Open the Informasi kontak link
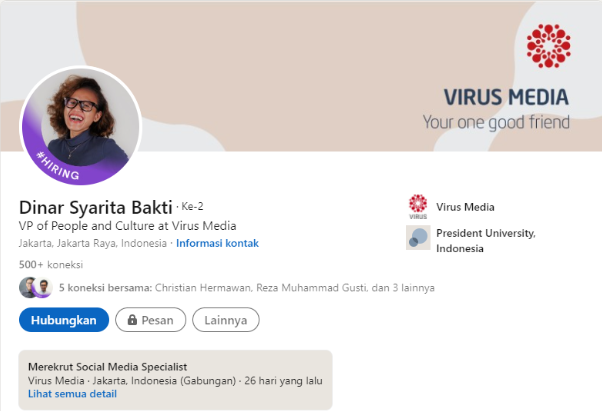 pyautogui.click(x=217, y=243)
